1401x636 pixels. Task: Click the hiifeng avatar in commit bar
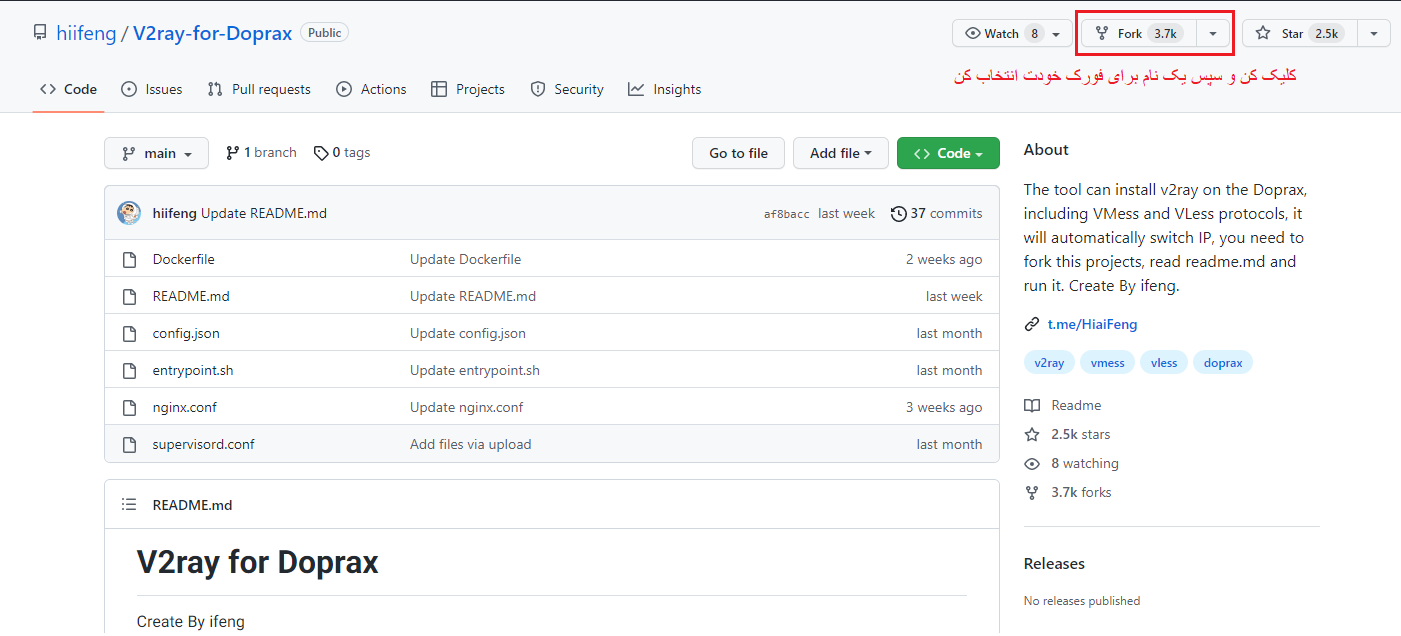pos(129,213)
